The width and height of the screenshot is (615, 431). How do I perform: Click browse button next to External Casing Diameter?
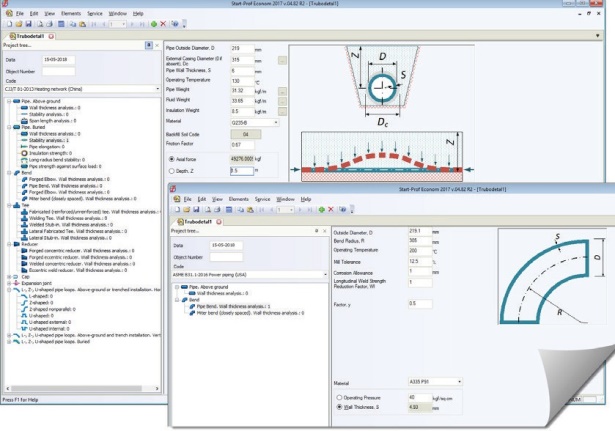[x=282, y=61]
